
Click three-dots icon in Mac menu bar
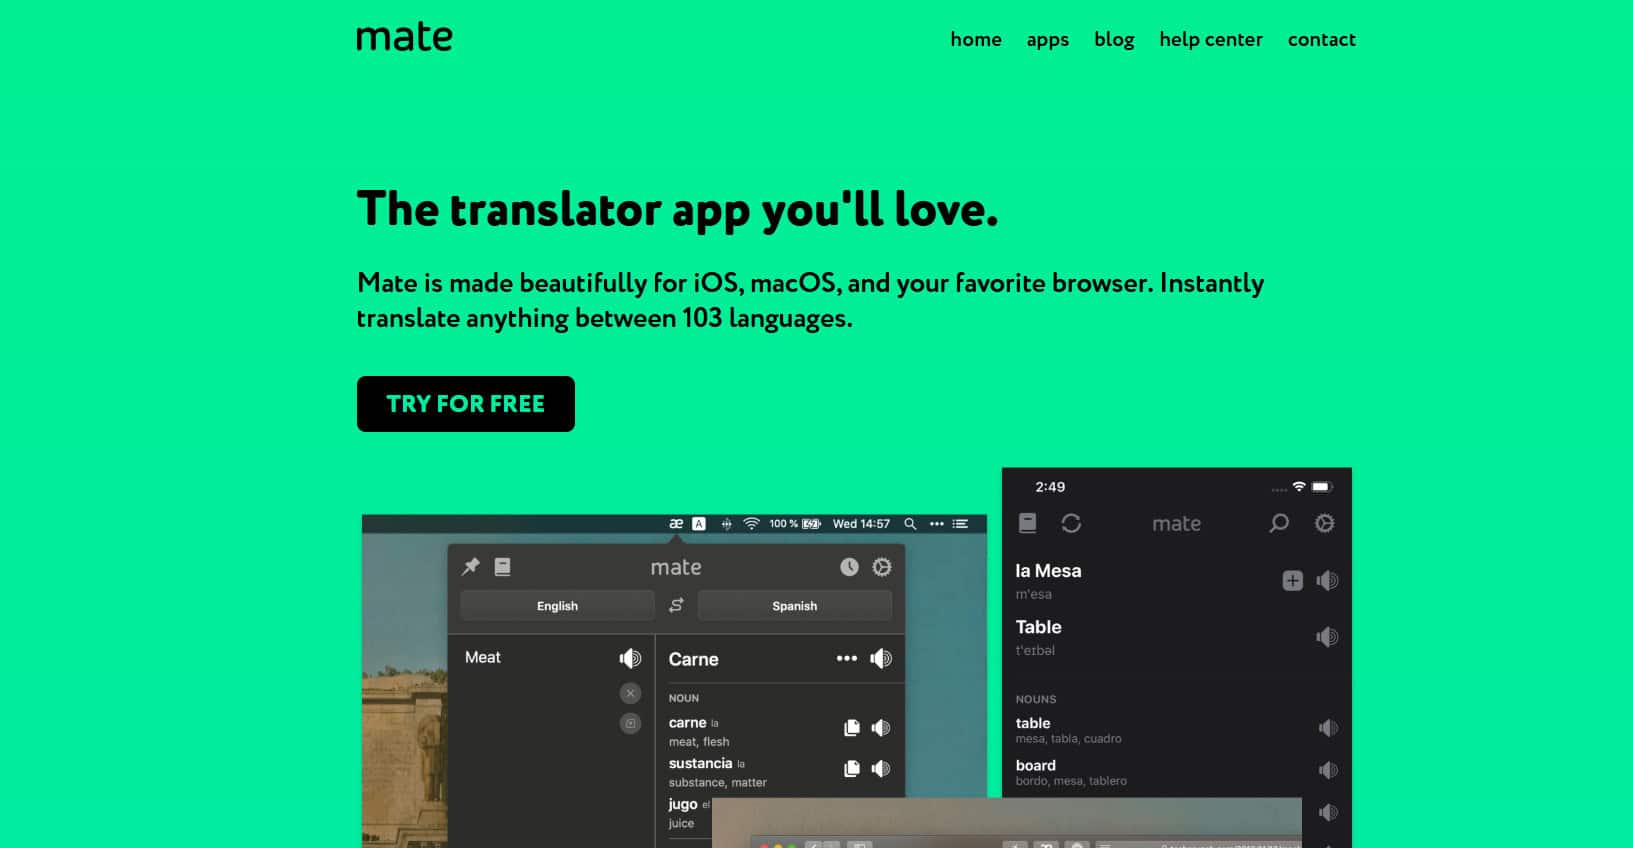click(936, 523)
